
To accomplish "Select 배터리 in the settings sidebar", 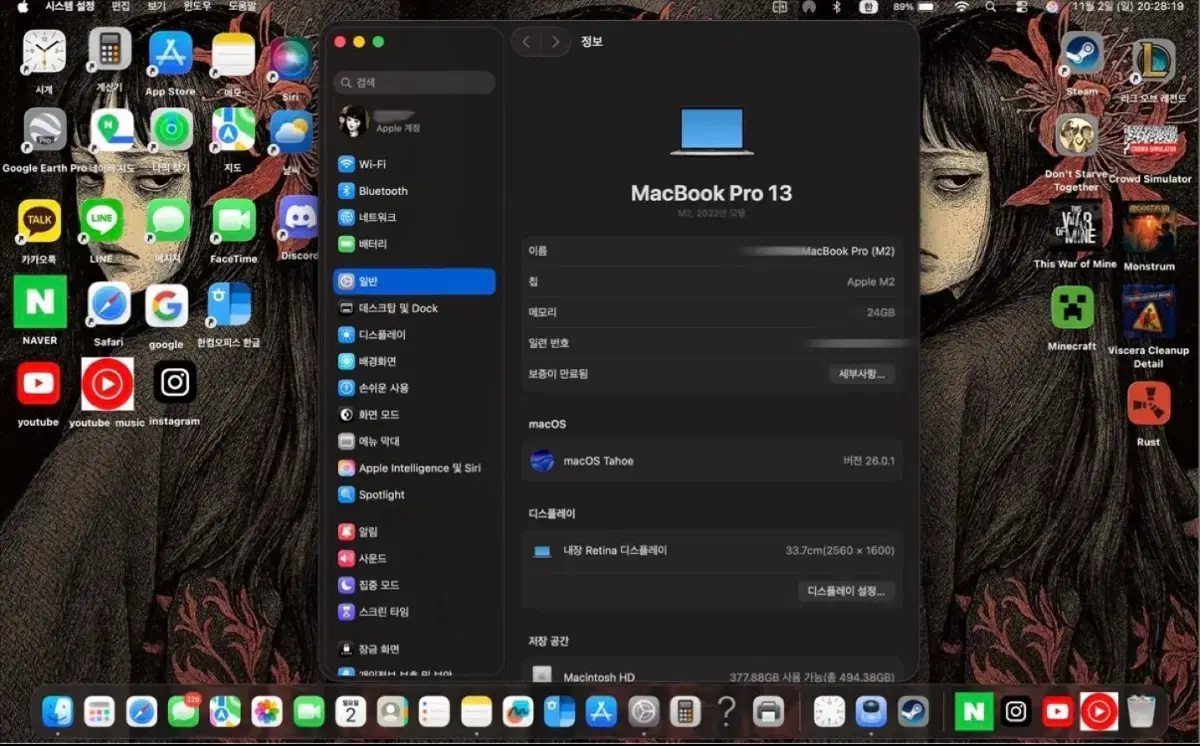I will [x=414, y=244].
